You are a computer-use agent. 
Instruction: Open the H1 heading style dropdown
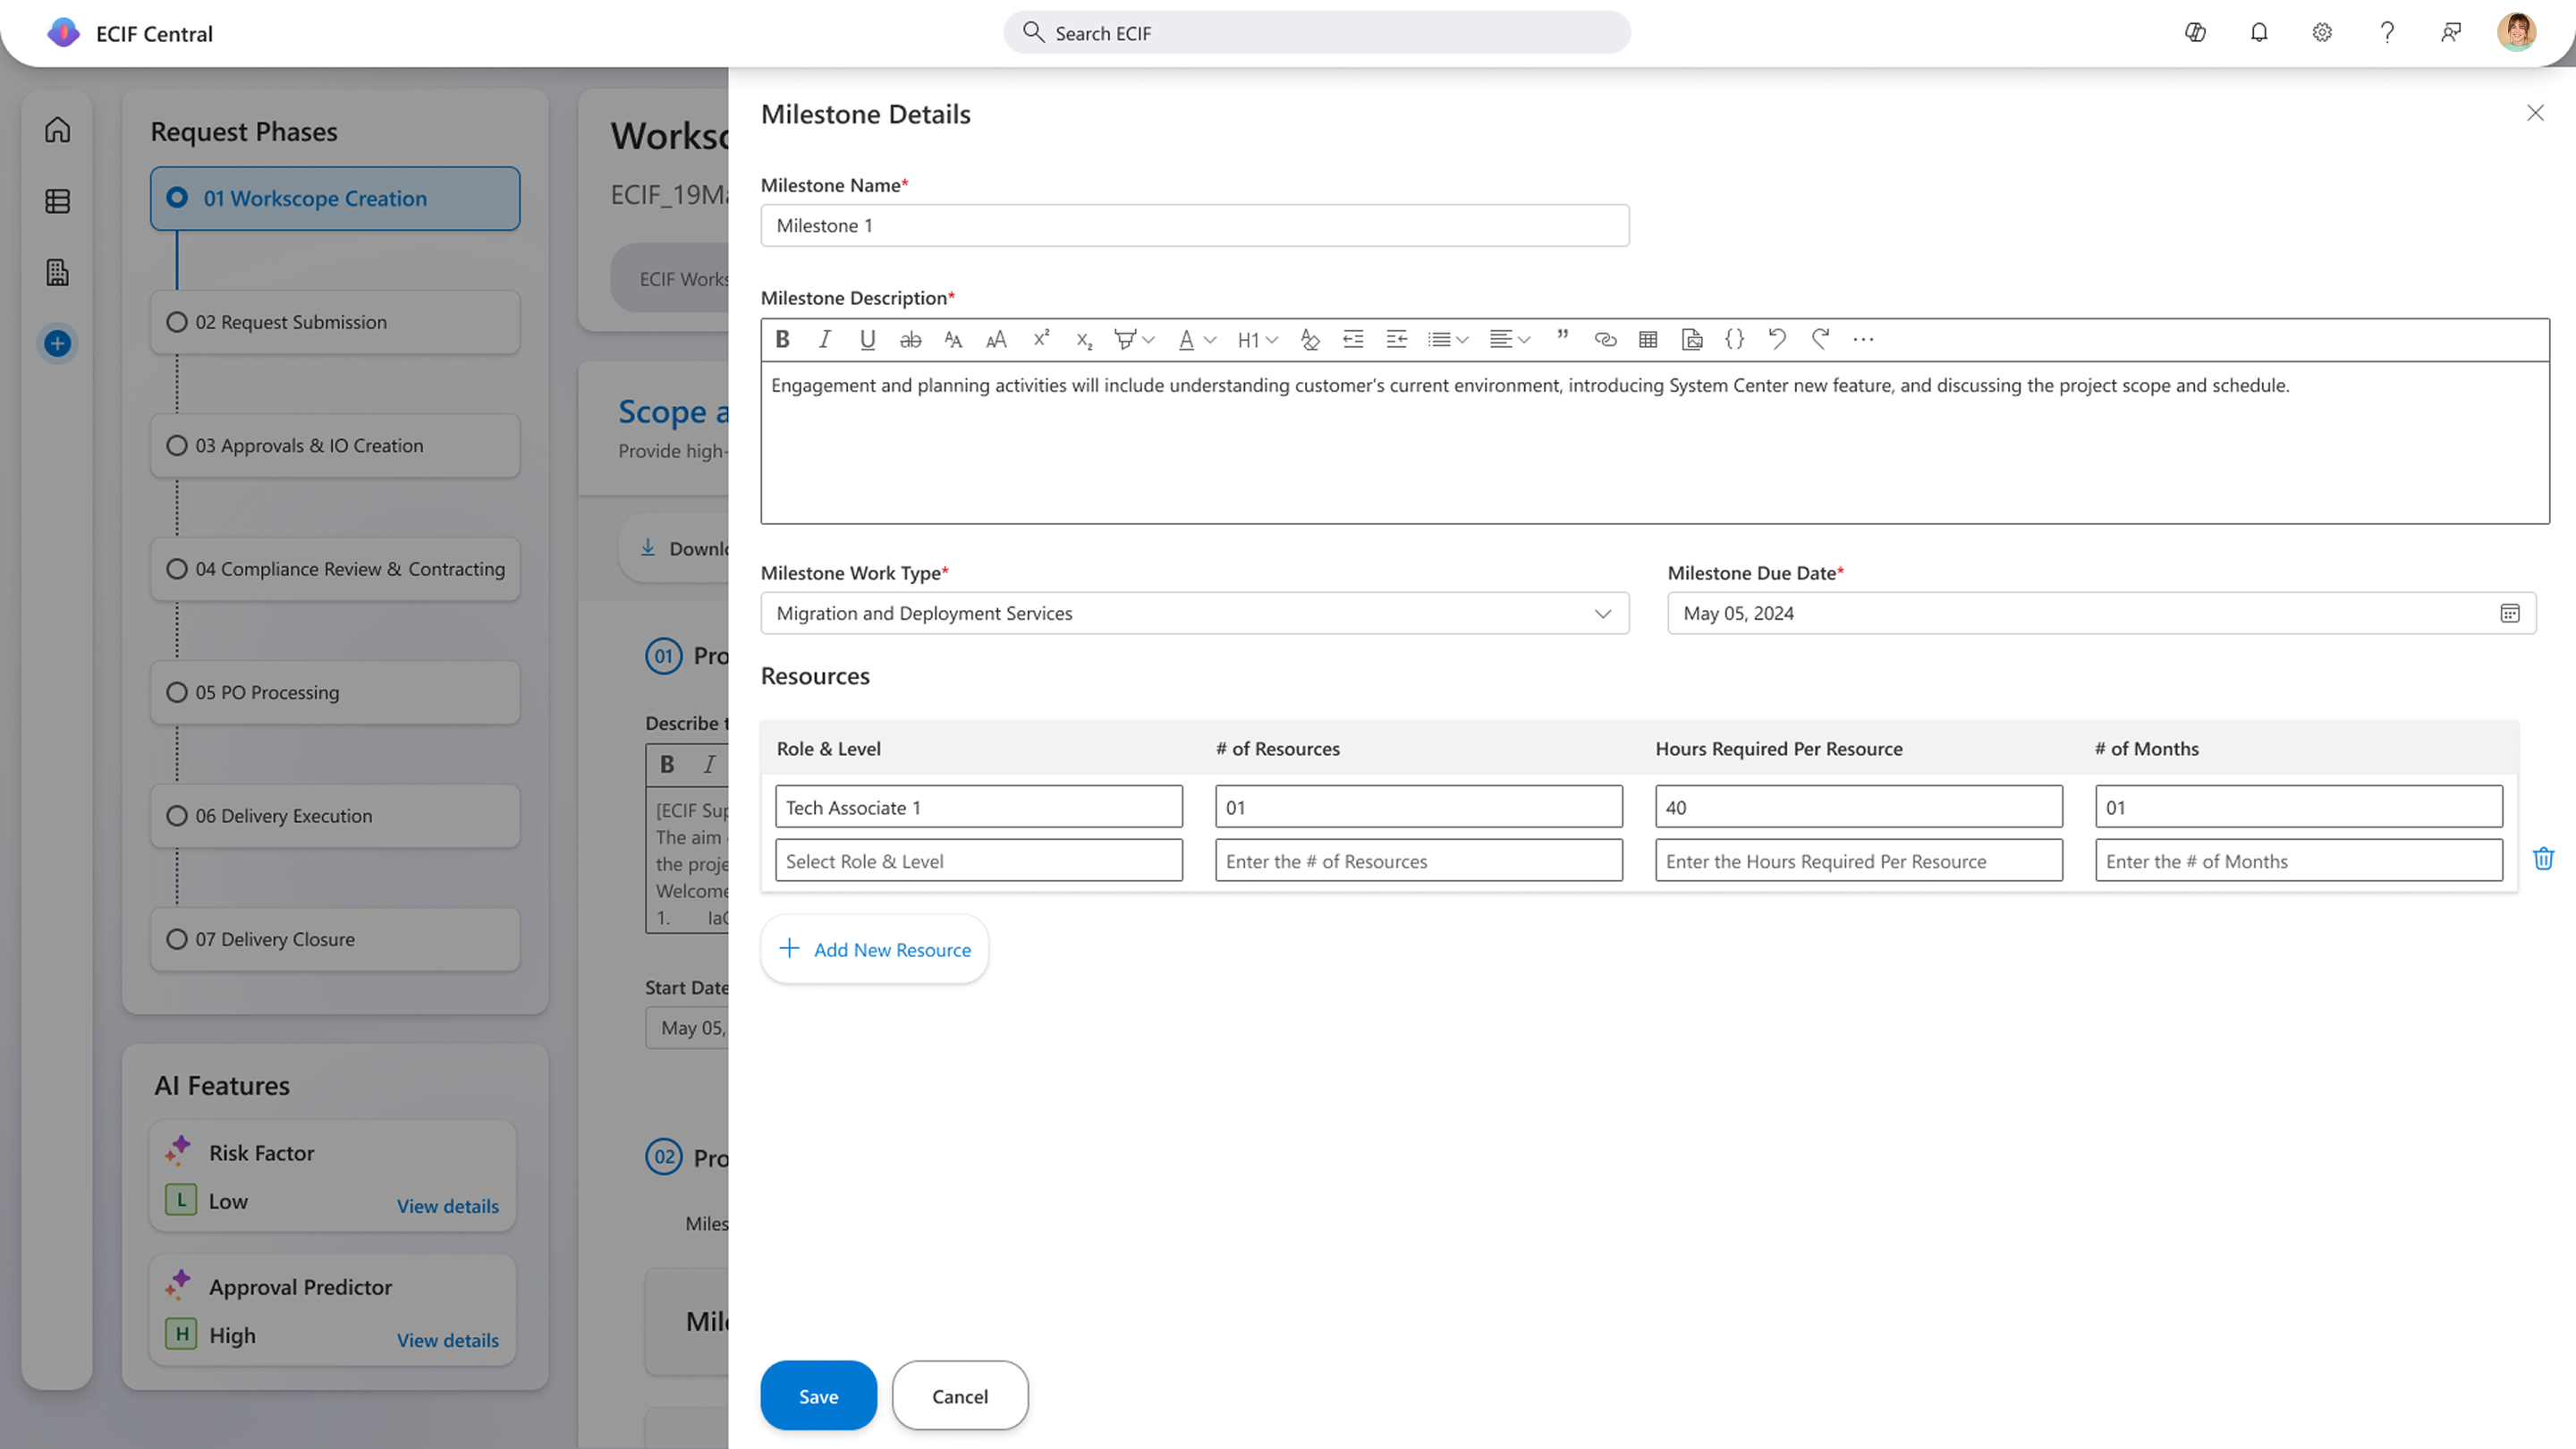pos(1258,340)
